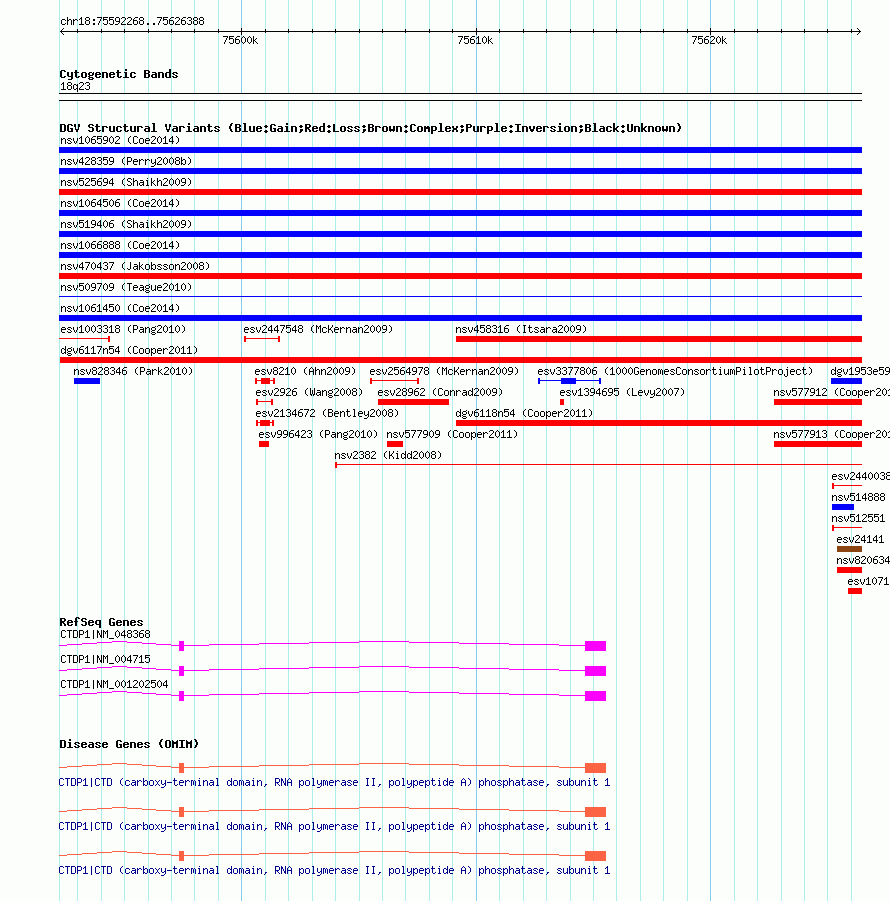This screenshot has width=890, height=901.
Task: Select the Cytogenetic Bands track title
Action: pos(119,74)
